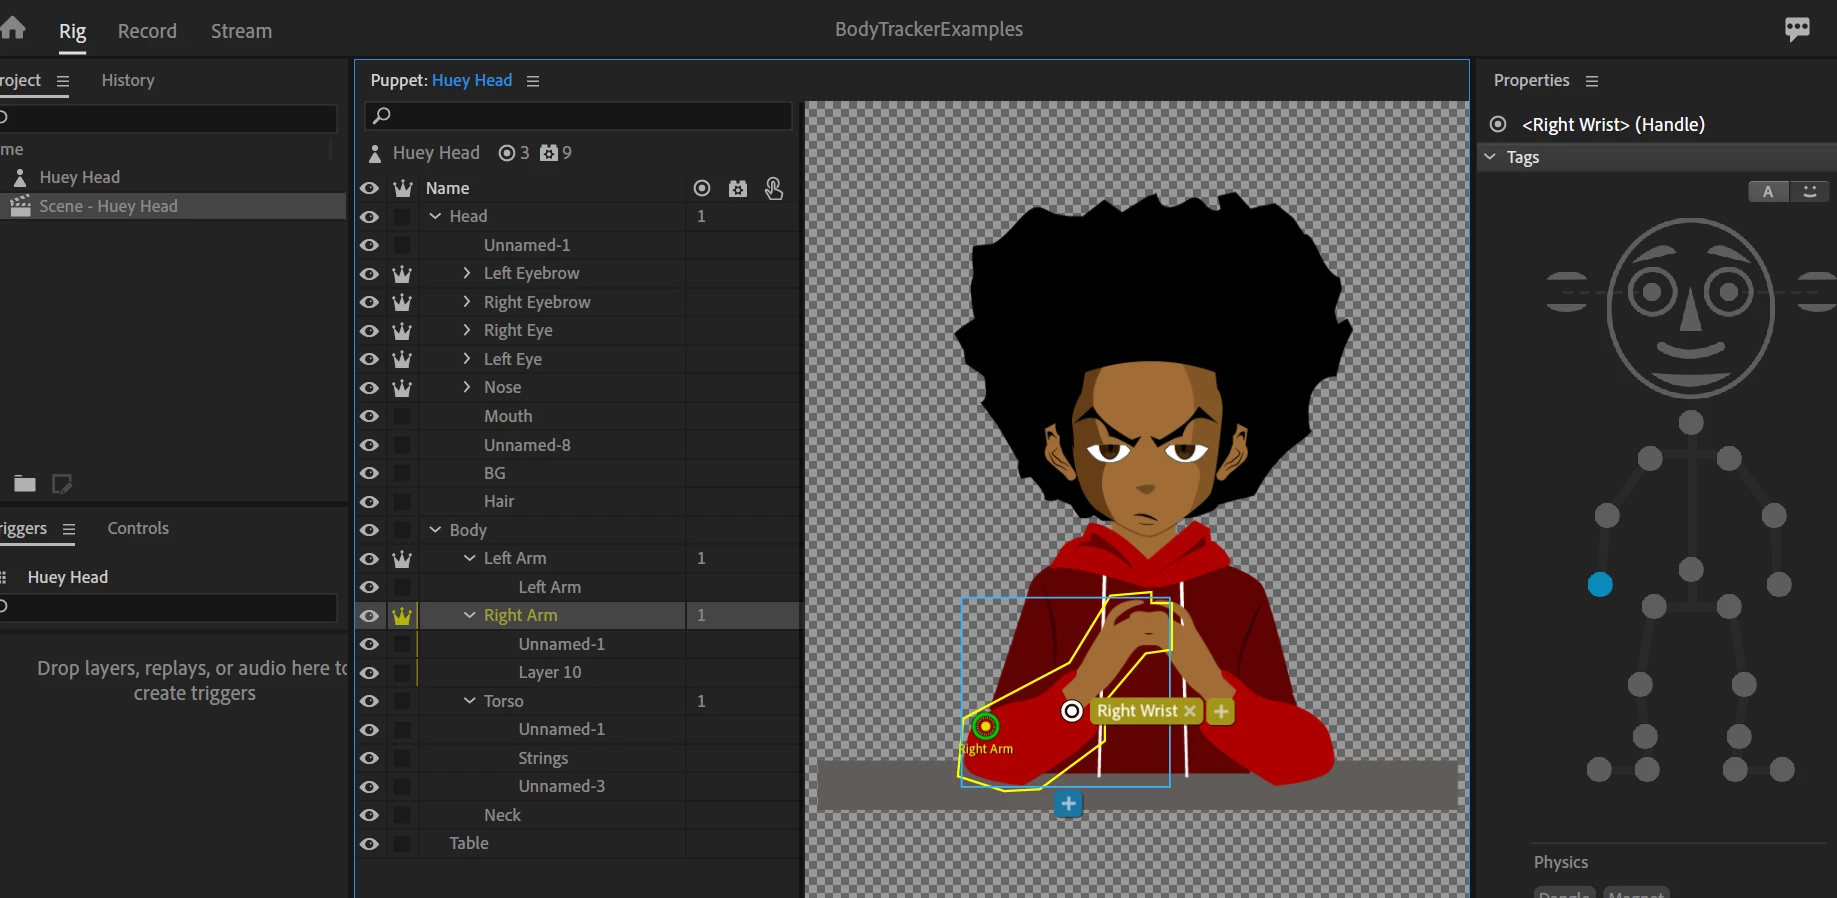Viewport: 1837px width, 898px height.
Task: Open the Properties tab
Action: pos(1531,80)
